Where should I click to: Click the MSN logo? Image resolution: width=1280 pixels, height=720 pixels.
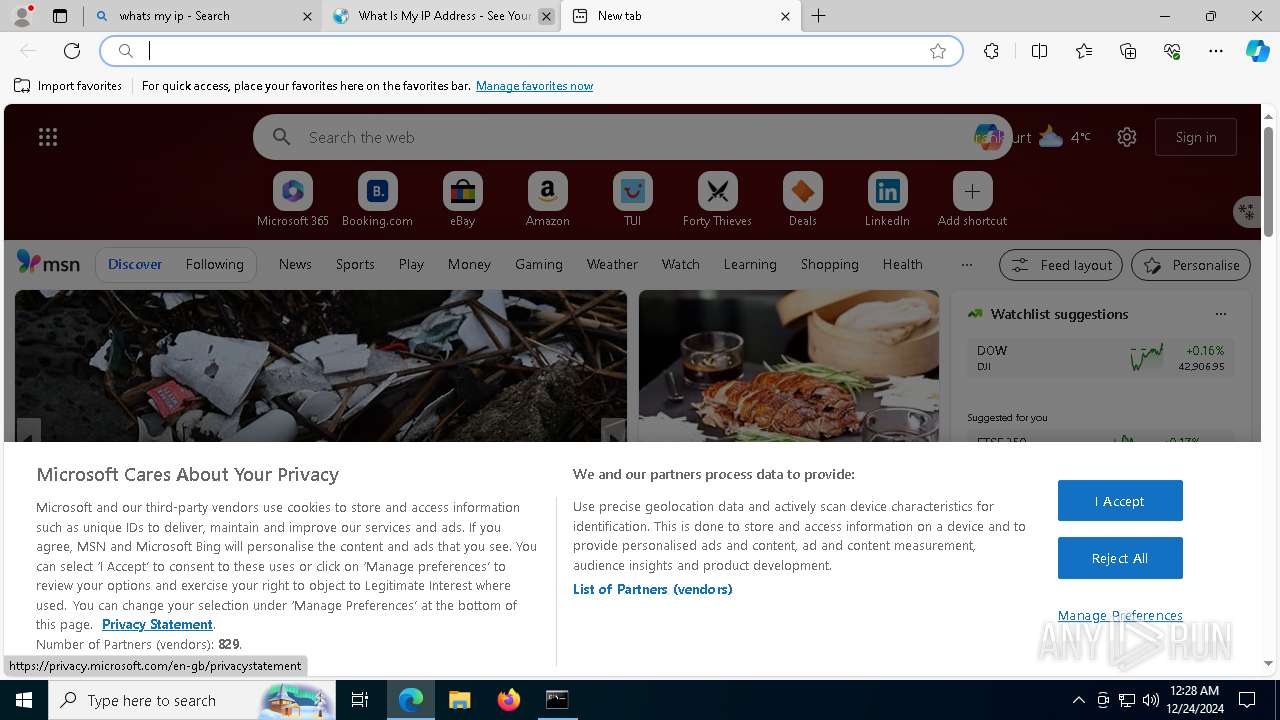coord(48,263)
